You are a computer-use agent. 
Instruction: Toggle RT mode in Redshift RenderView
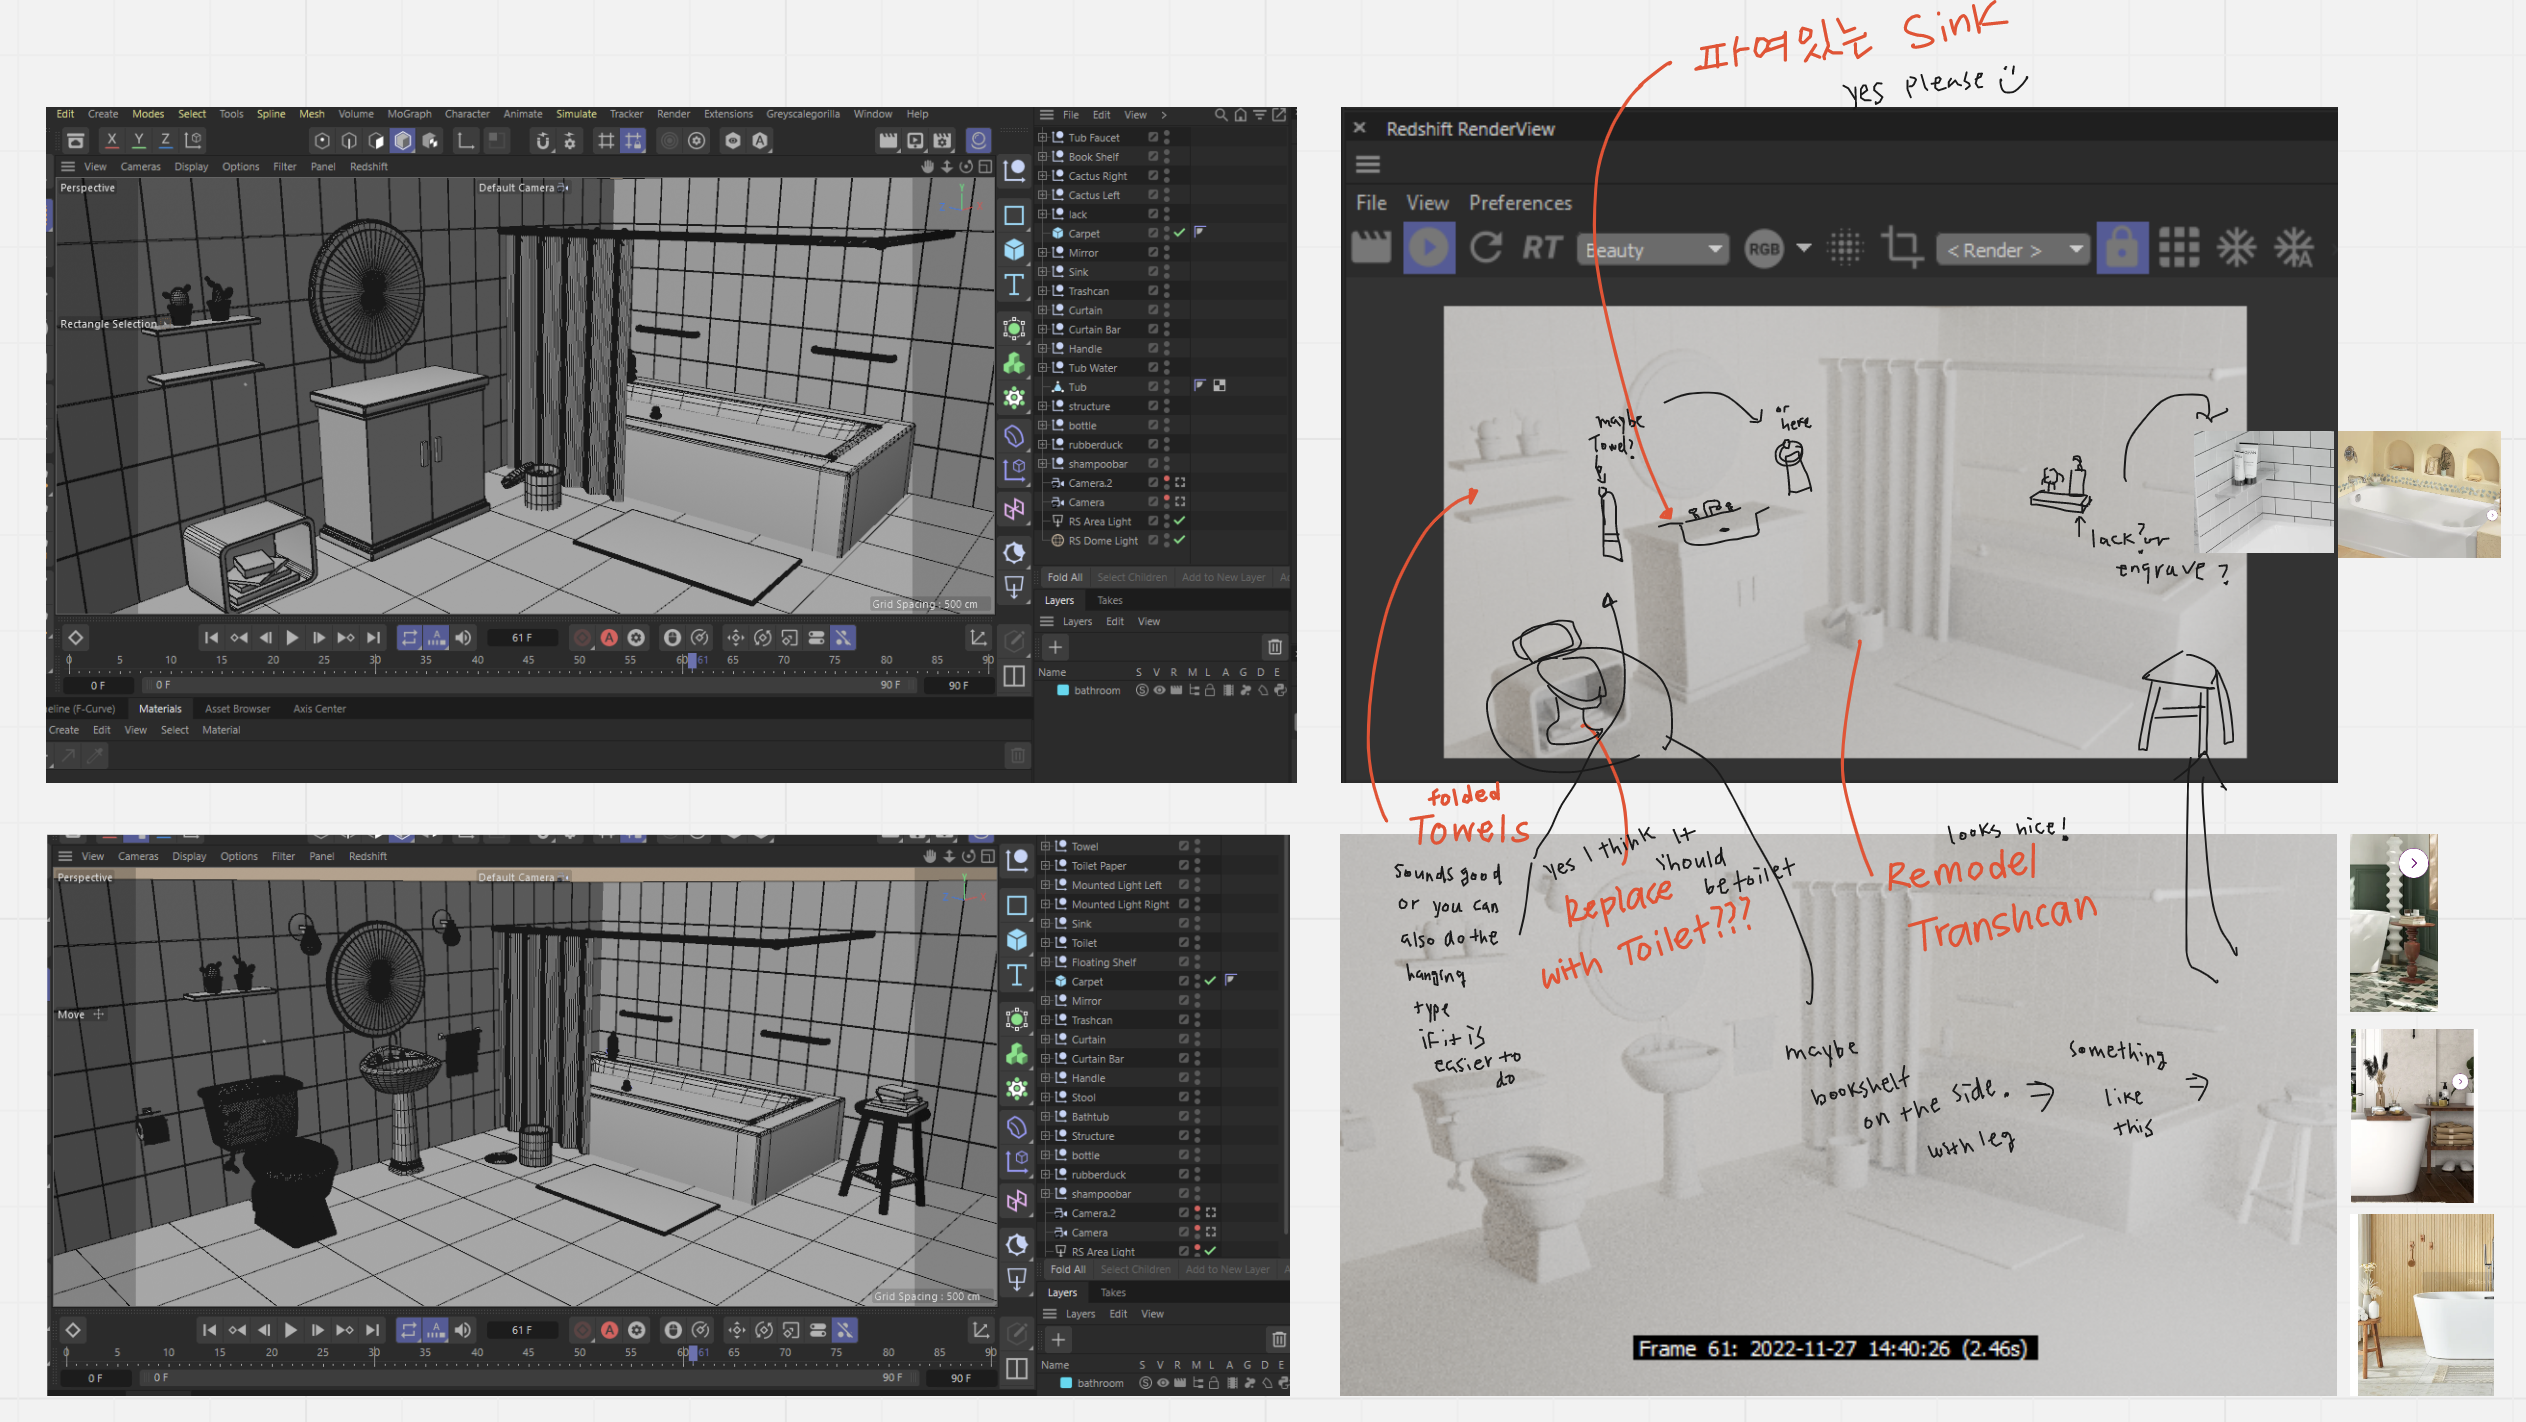click(x=1542, y=249)
